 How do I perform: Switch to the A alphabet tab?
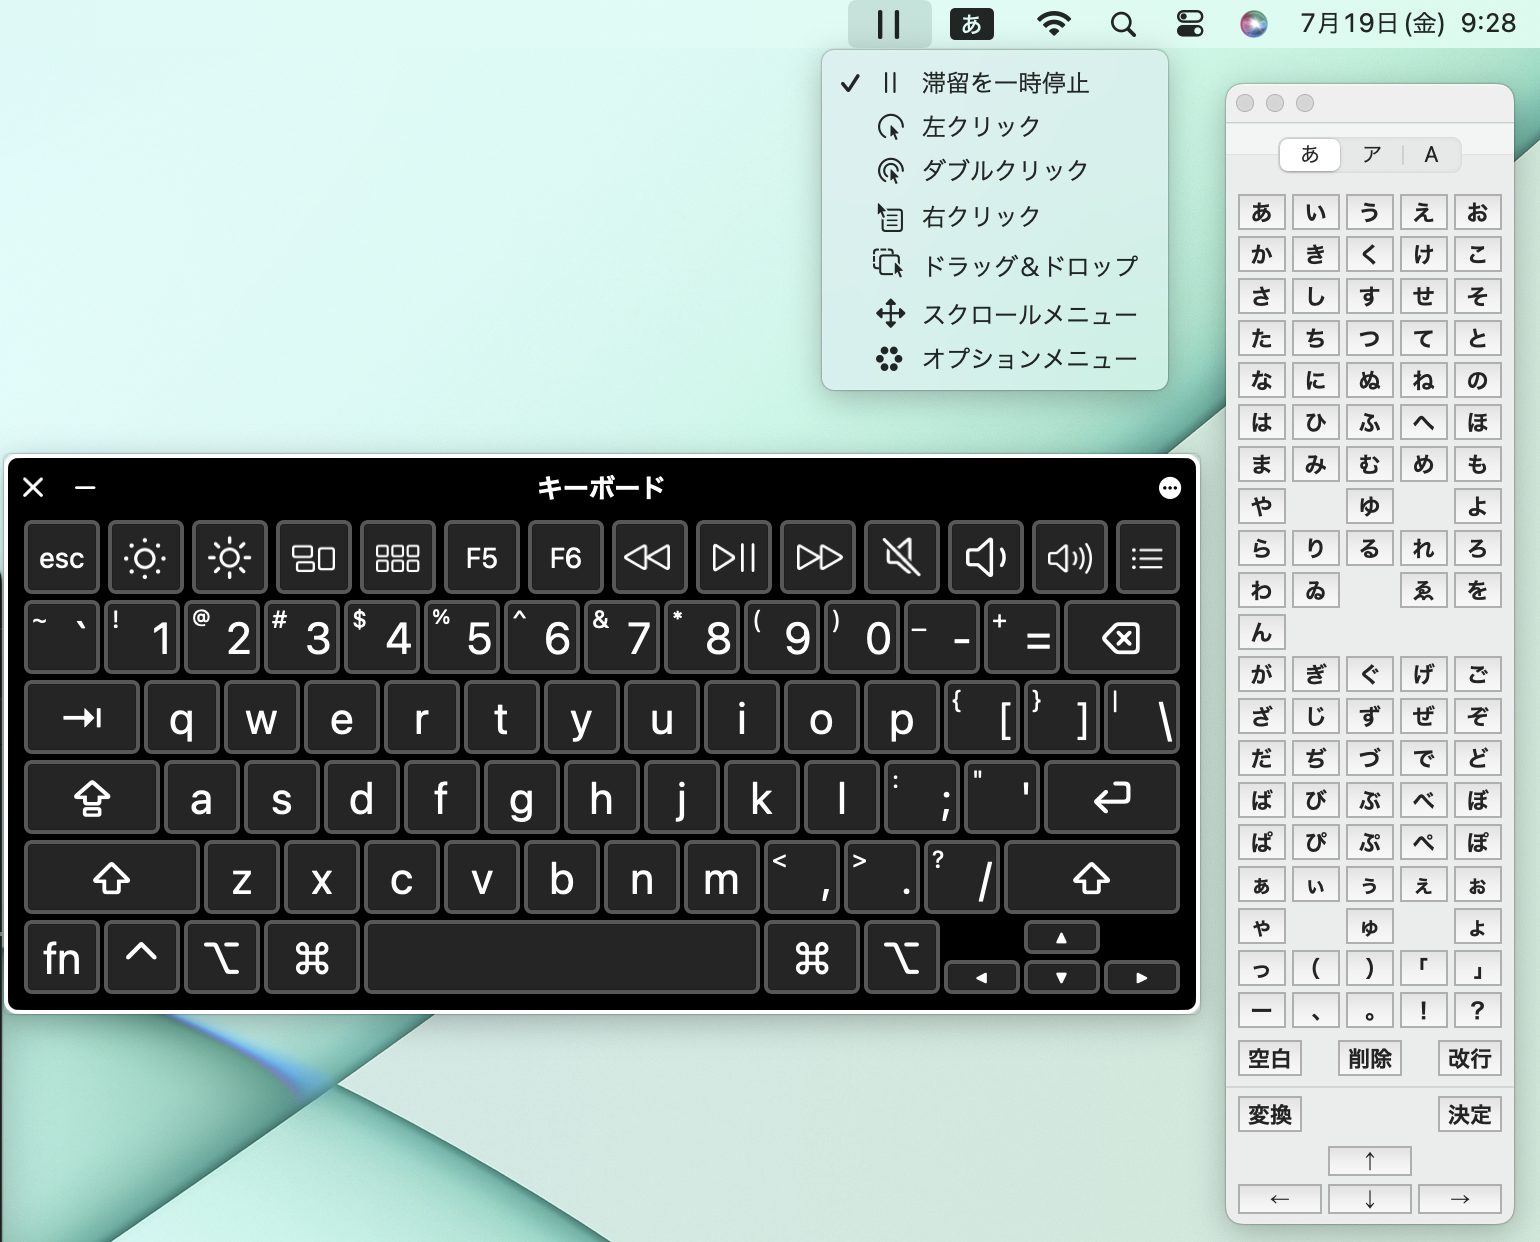[1431, 154]
